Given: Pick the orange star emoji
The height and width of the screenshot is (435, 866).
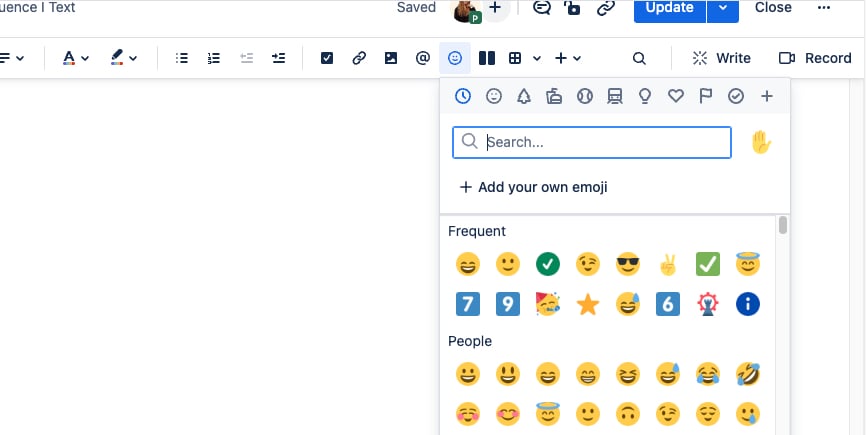Looking at the screenshot, I should 588,304.
